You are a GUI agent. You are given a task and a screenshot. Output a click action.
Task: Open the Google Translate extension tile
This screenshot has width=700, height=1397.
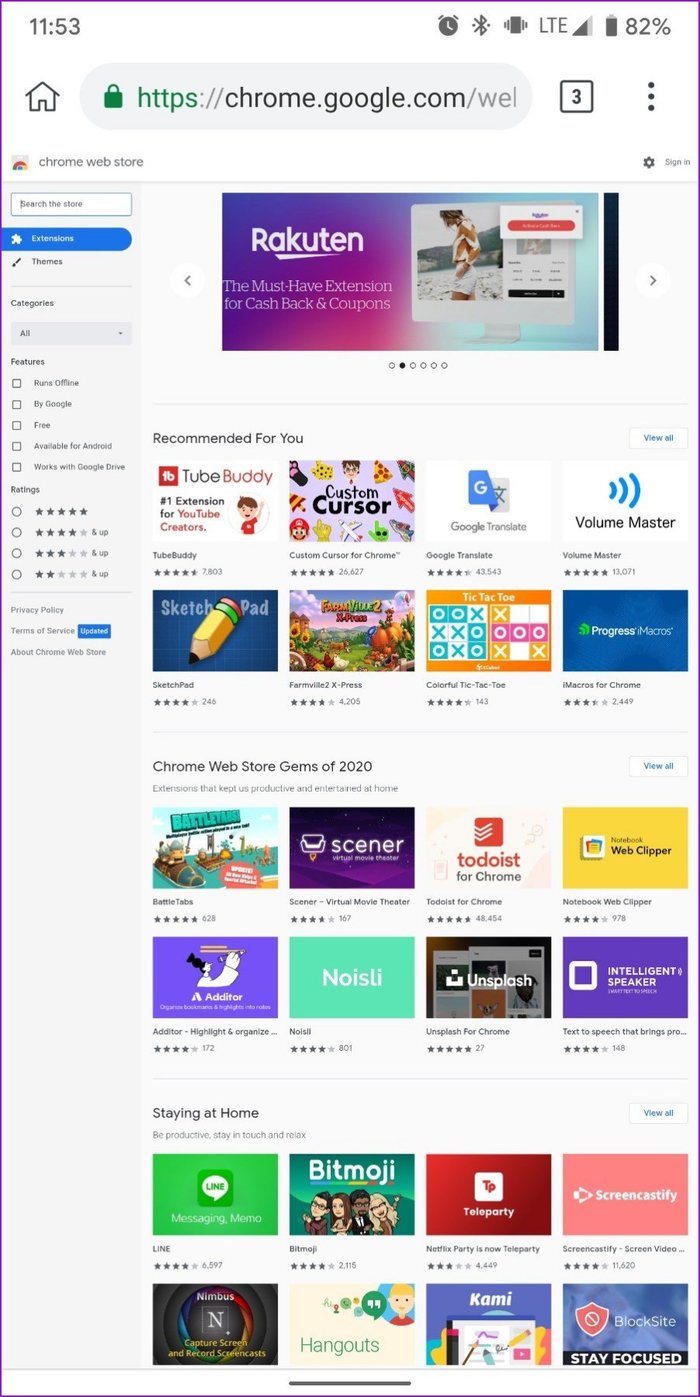click(488, 501)
